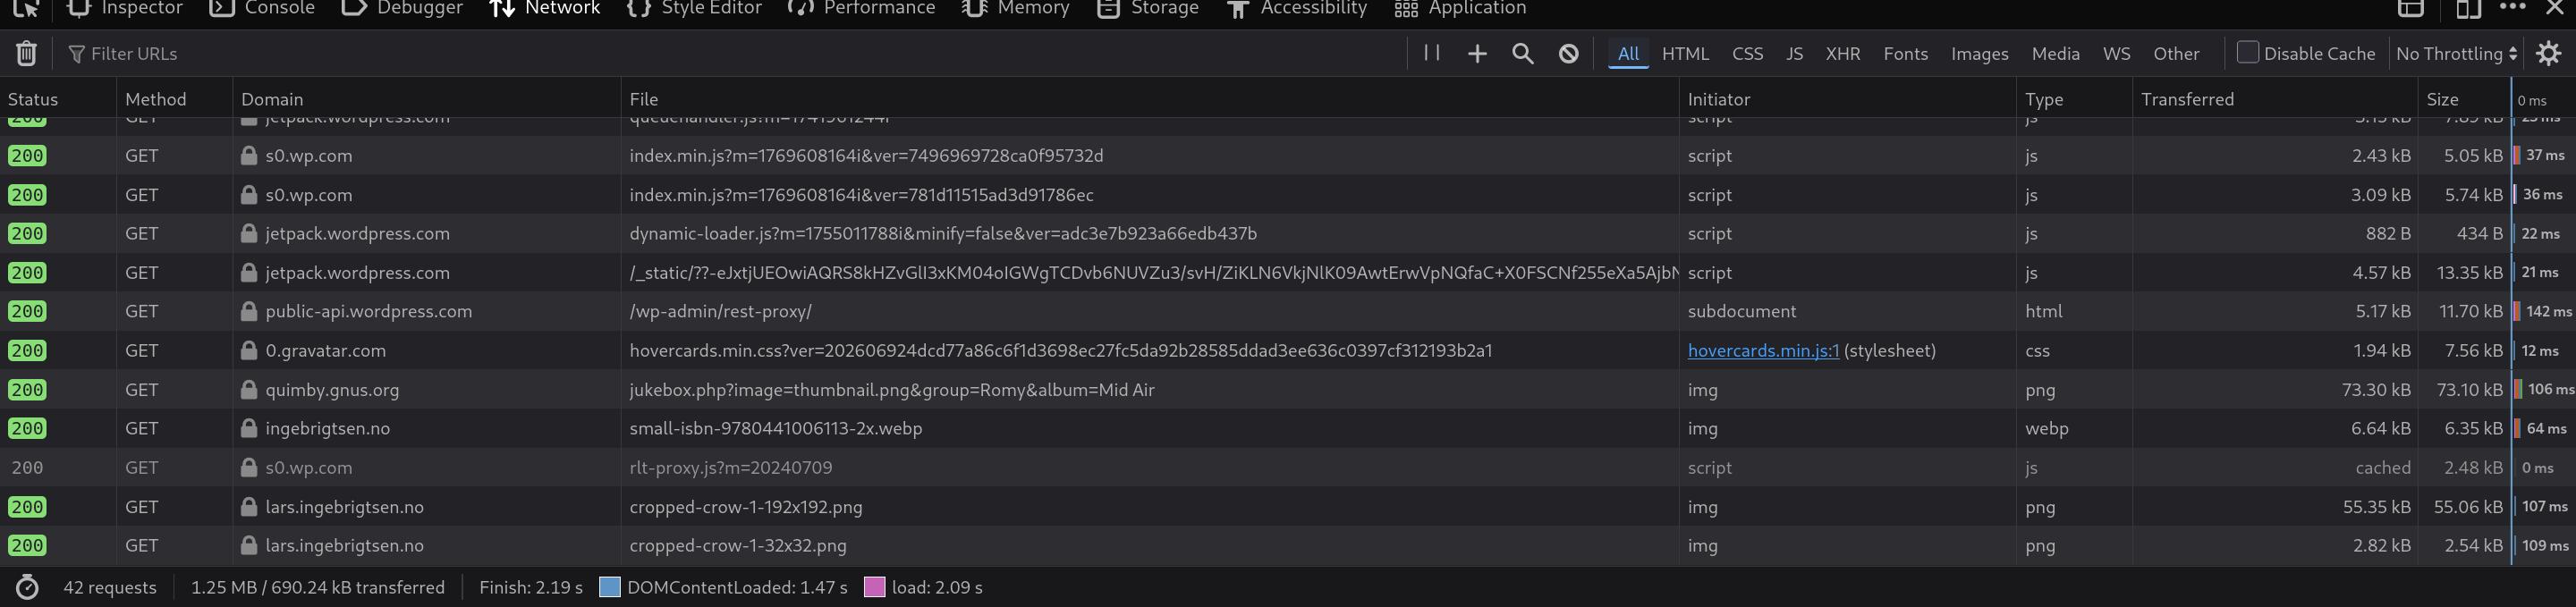Switch to the Console tab
Image resolution: width=2576 pixels, height=607 pixels.
point(262,9)
